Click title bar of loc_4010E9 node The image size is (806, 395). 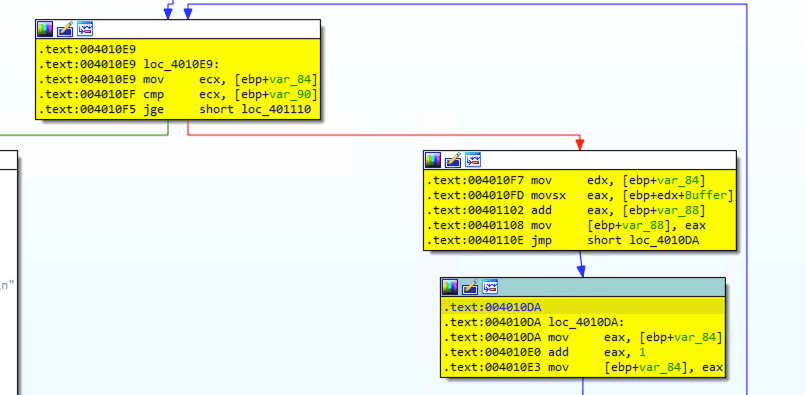[x=178, y=29]
